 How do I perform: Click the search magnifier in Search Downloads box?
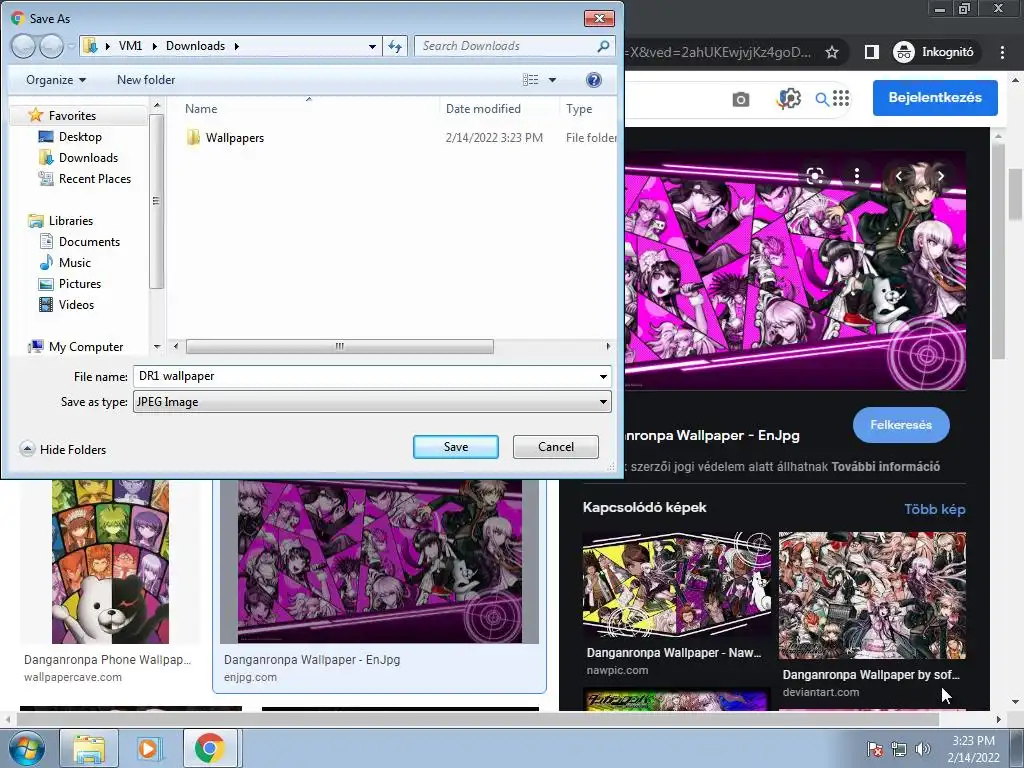click(x=603, y=46)
